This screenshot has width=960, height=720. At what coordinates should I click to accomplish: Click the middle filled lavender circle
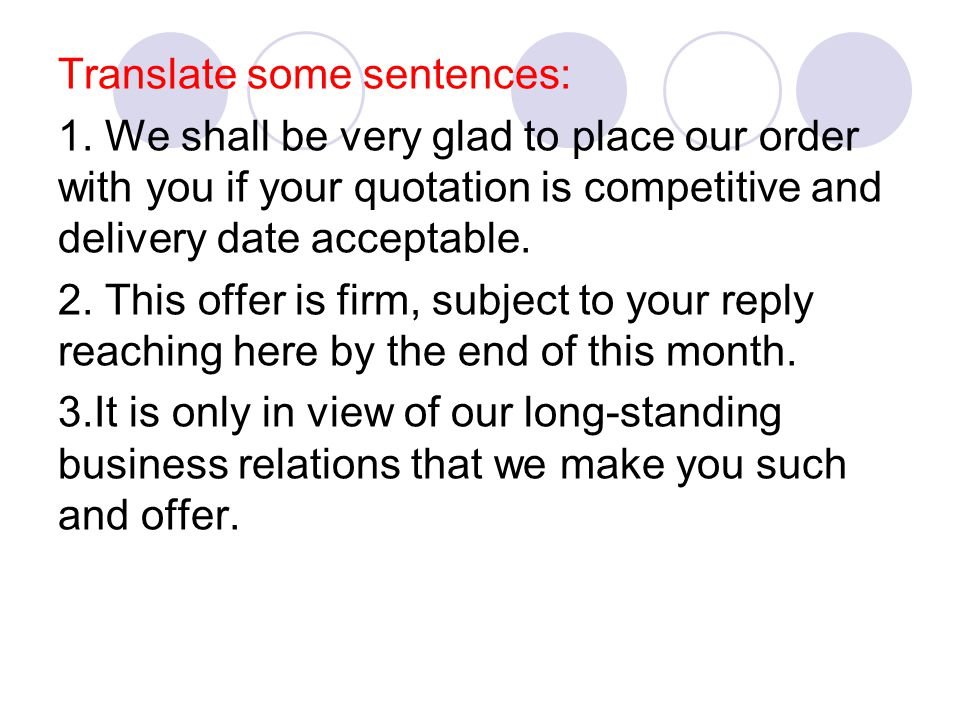[569, 91]
